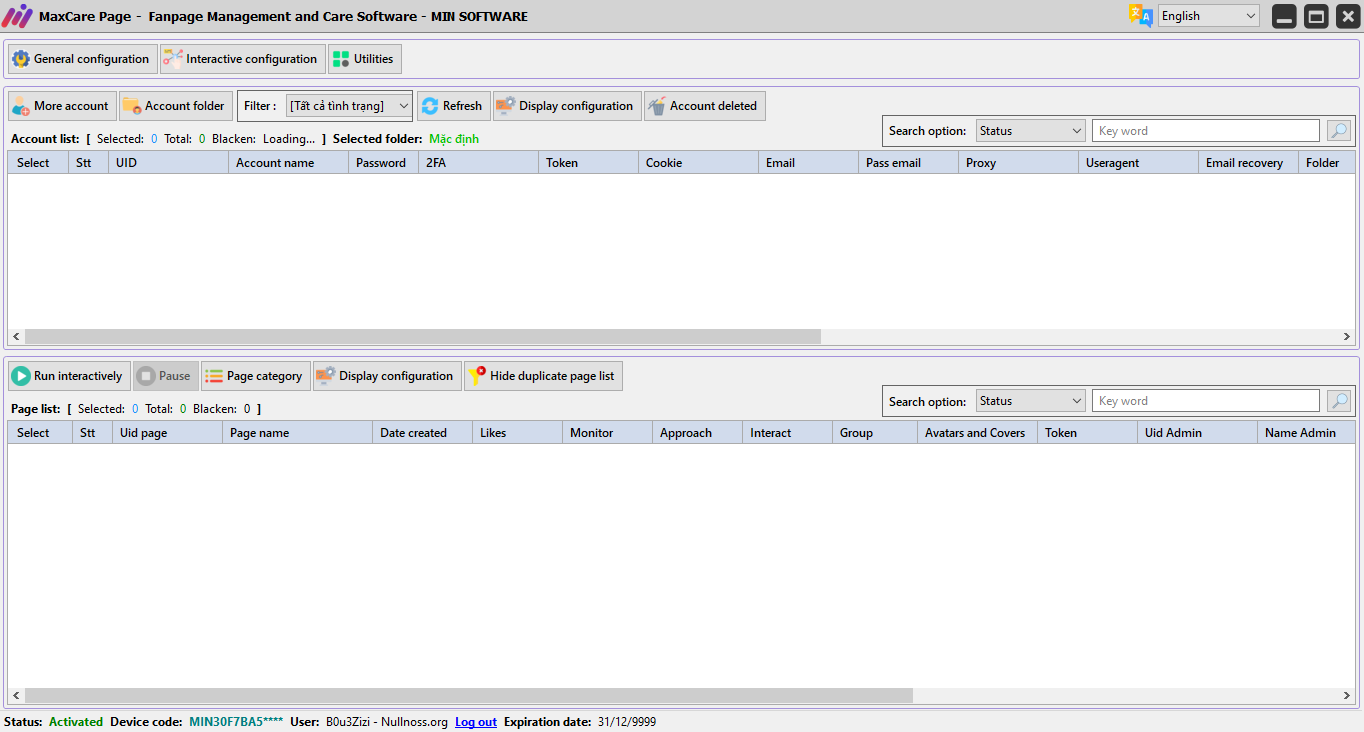The image size is (1364, 732).
Task: Click the Name Admin column header
Action: pos(1306,433)
